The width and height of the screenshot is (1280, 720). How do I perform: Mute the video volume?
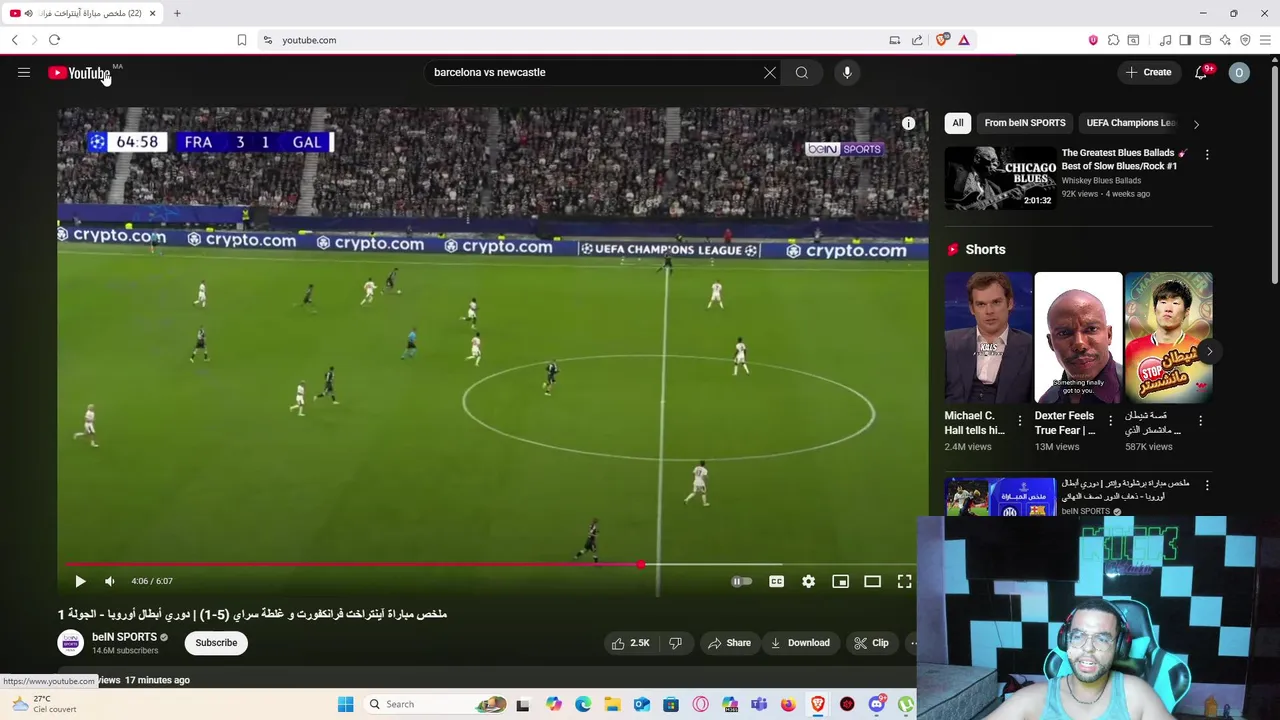click(x=110, y=581)
